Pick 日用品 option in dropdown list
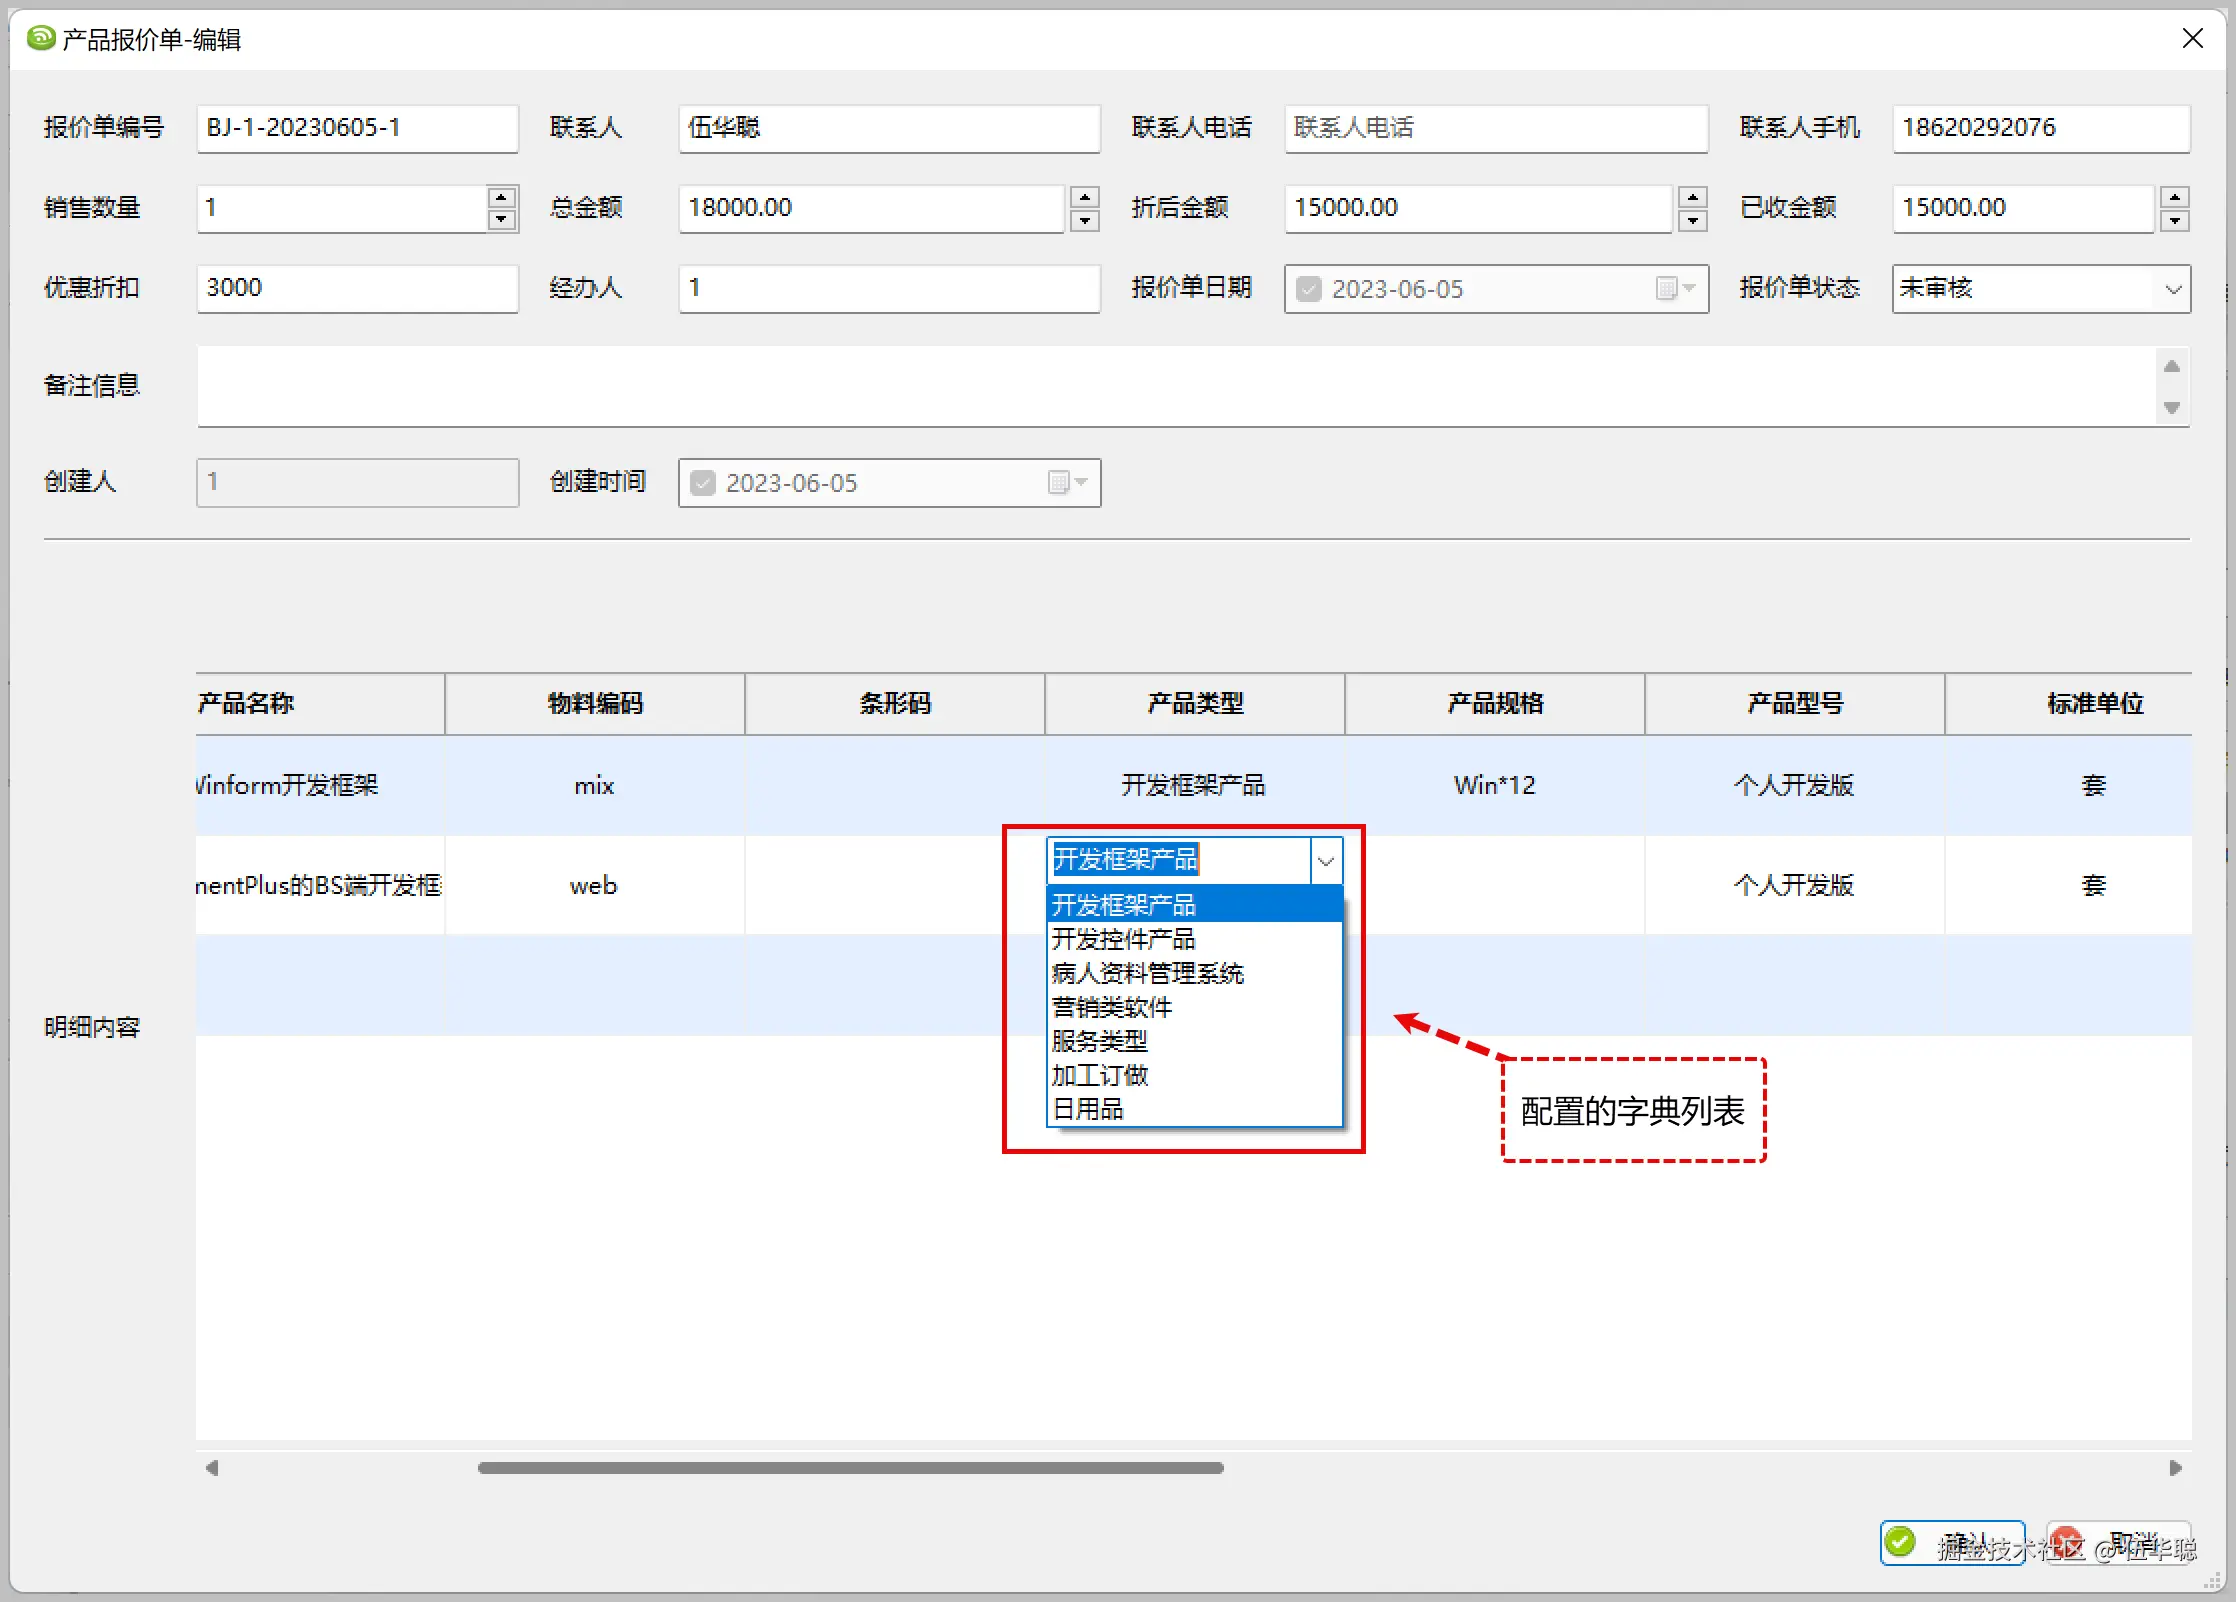 coord(1087,1109)
